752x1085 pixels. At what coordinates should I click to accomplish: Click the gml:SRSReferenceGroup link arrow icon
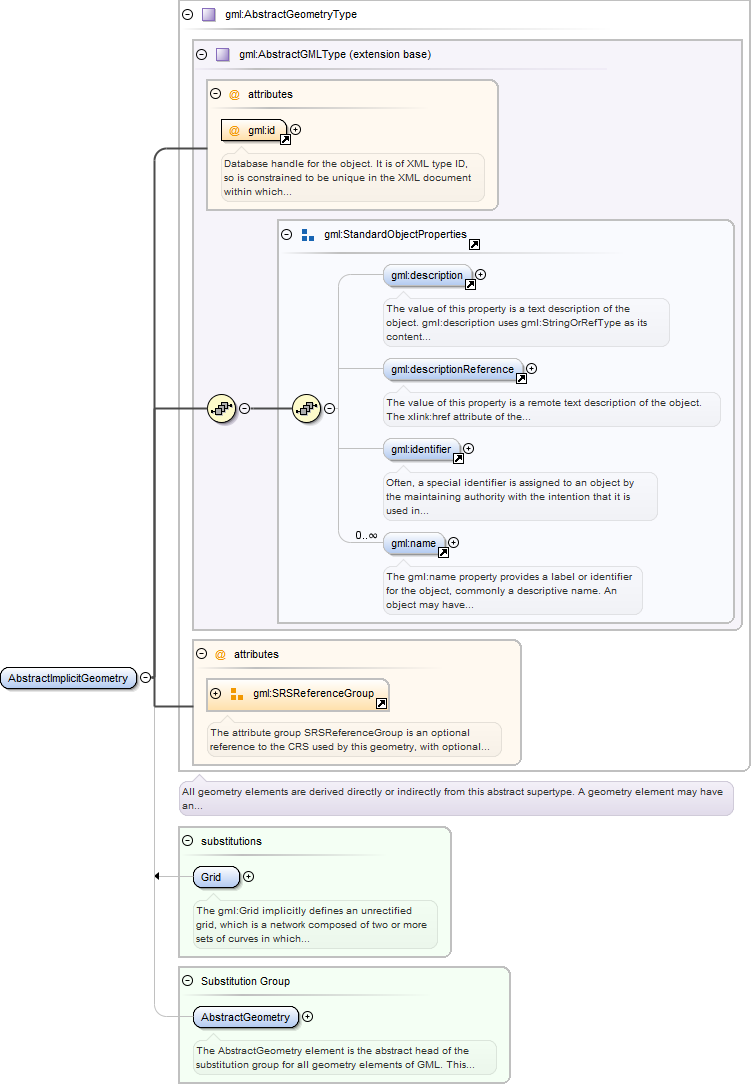coord(381,704)
